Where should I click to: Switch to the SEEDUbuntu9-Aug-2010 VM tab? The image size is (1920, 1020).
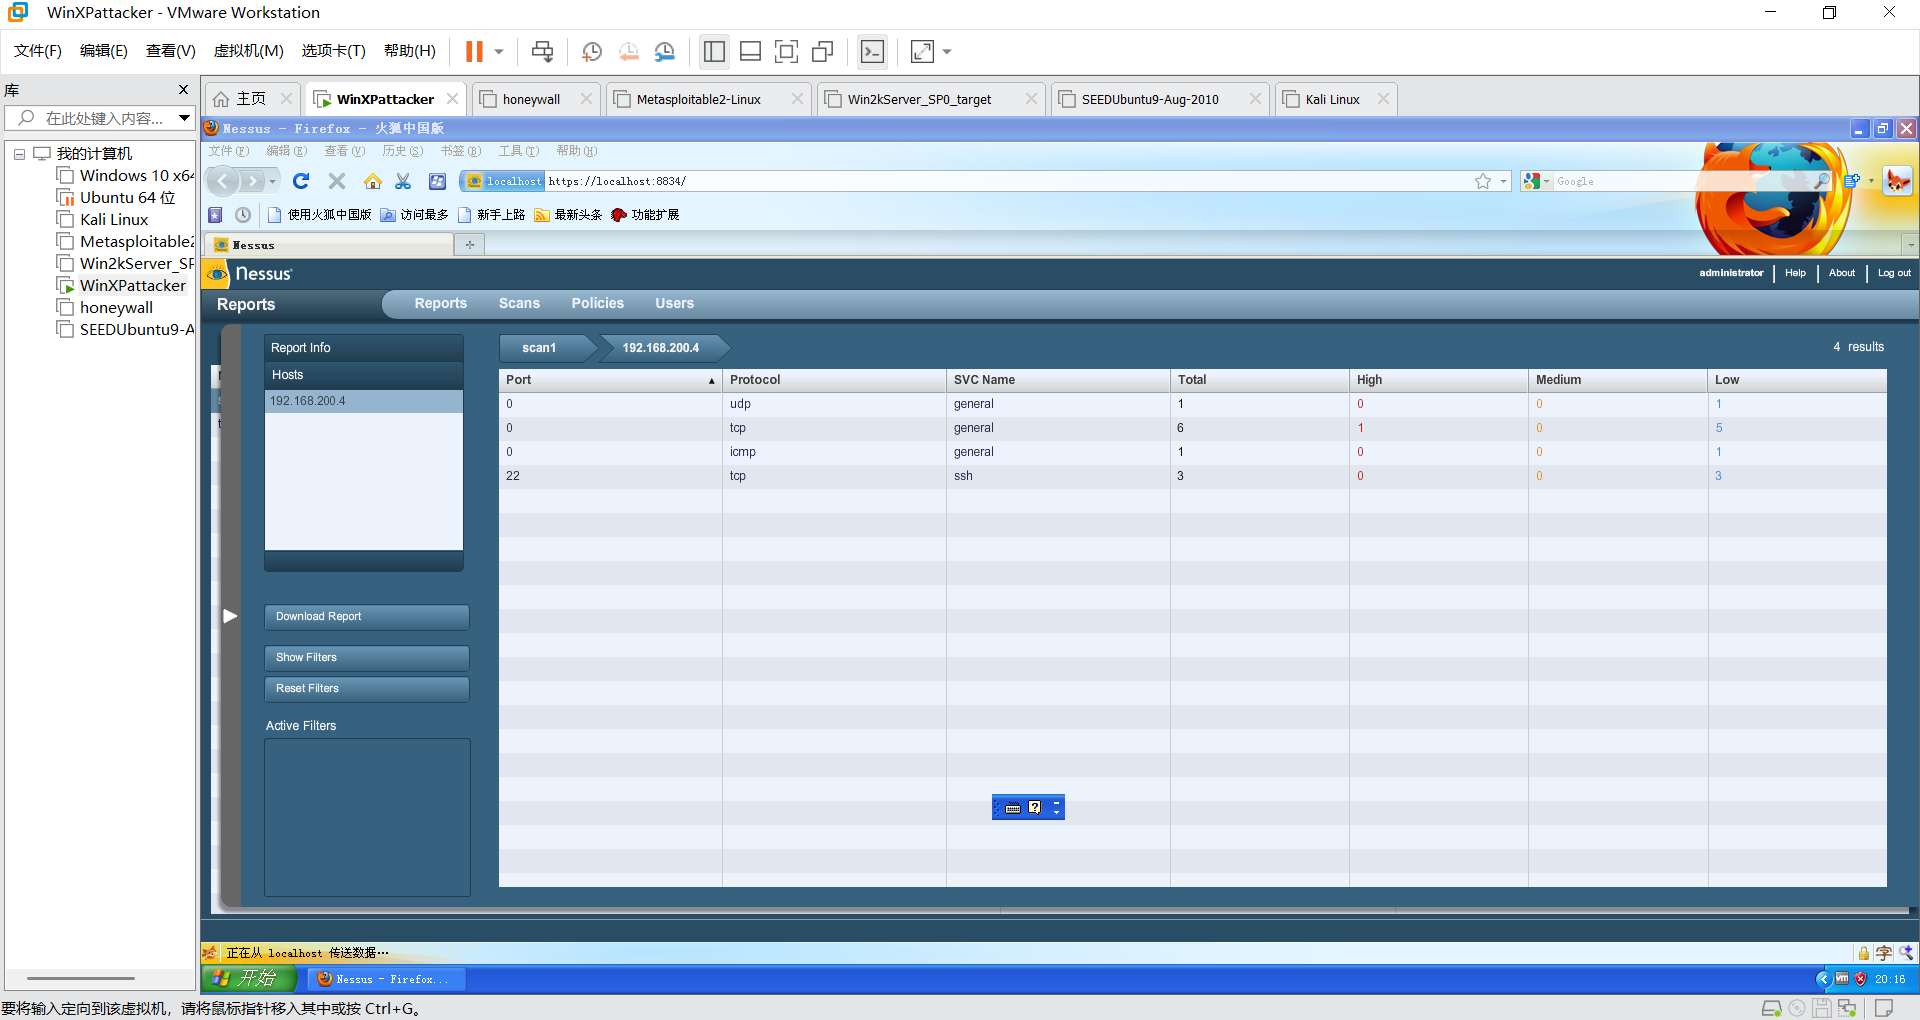click(1159, 99)
